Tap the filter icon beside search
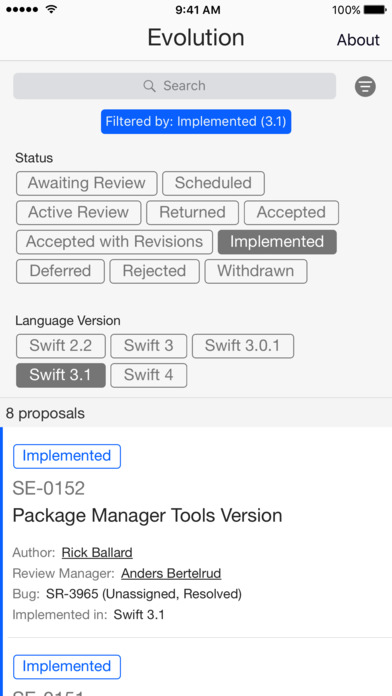The image size is (392, 696). pos(365,86)
